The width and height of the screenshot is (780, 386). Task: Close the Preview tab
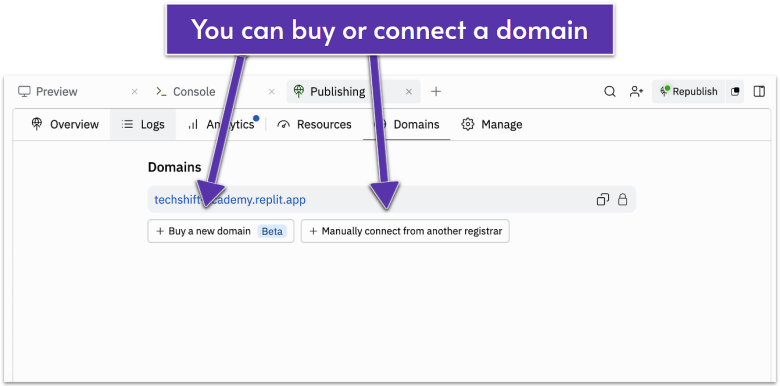point(134,92)
